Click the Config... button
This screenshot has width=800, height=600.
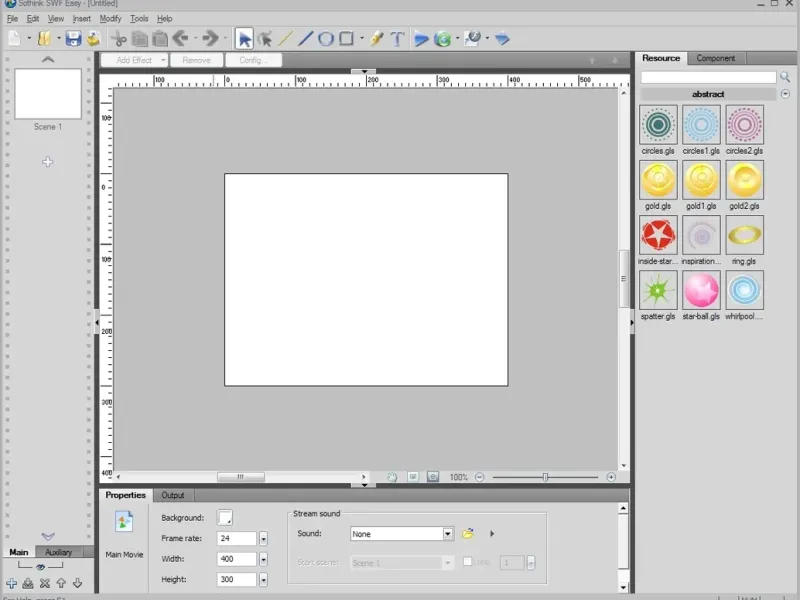click(x=253, y=60)
